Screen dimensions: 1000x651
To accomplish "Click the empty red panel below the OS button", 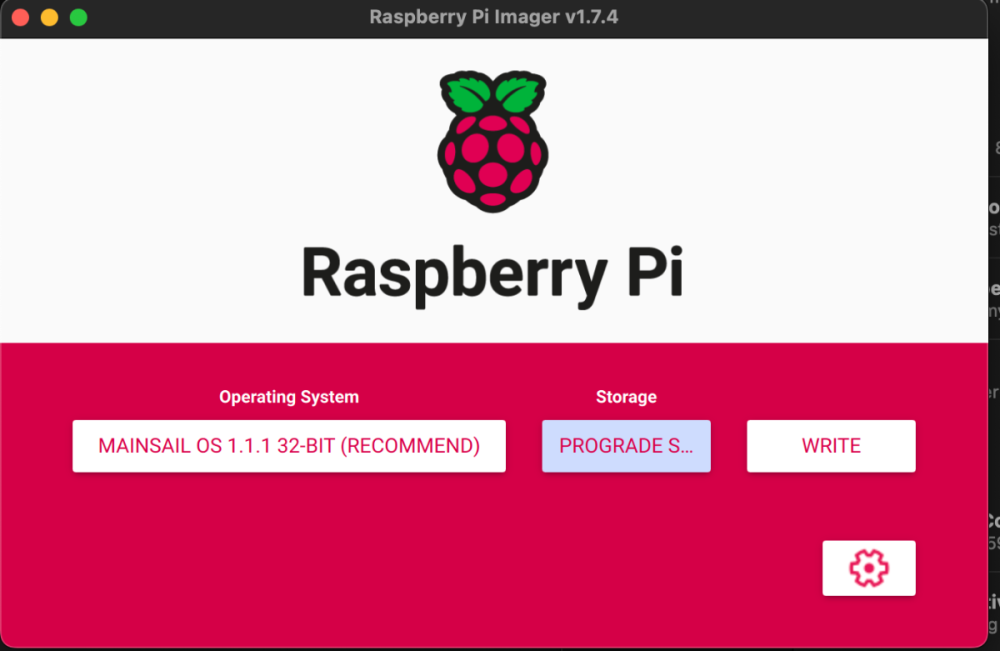I will point(289,555).
